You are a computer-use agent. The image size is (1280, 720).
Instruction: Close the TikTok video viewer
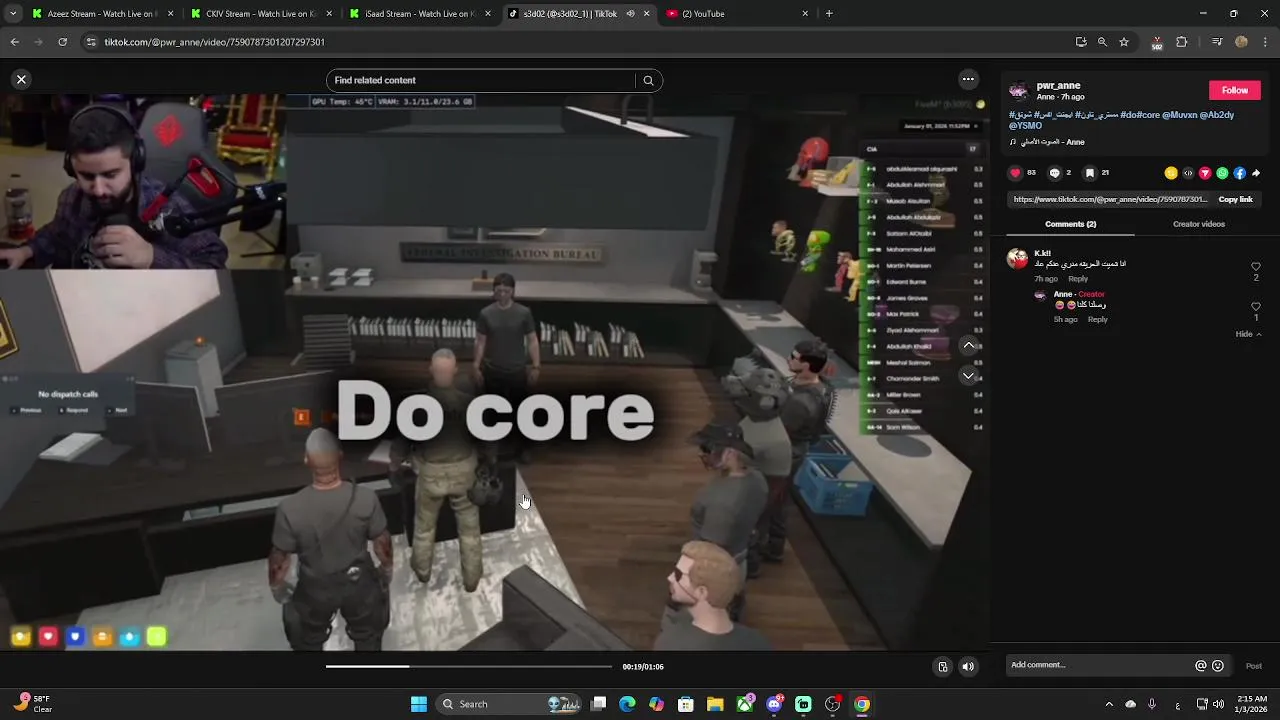(21, 79)
